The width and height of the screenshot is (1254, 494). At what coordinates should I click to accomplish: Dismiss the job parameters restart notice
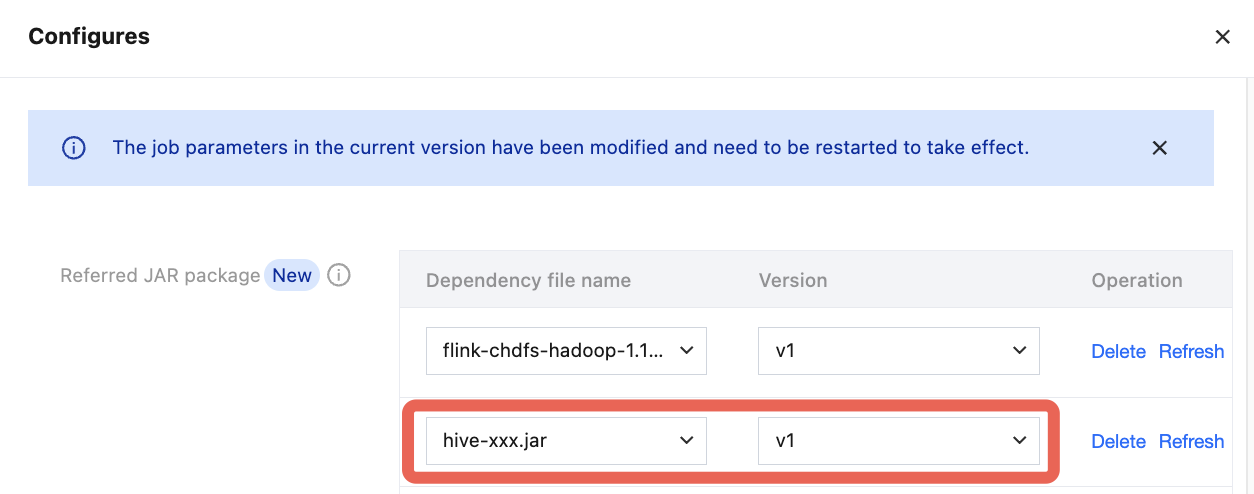(x=1160, y=148)
